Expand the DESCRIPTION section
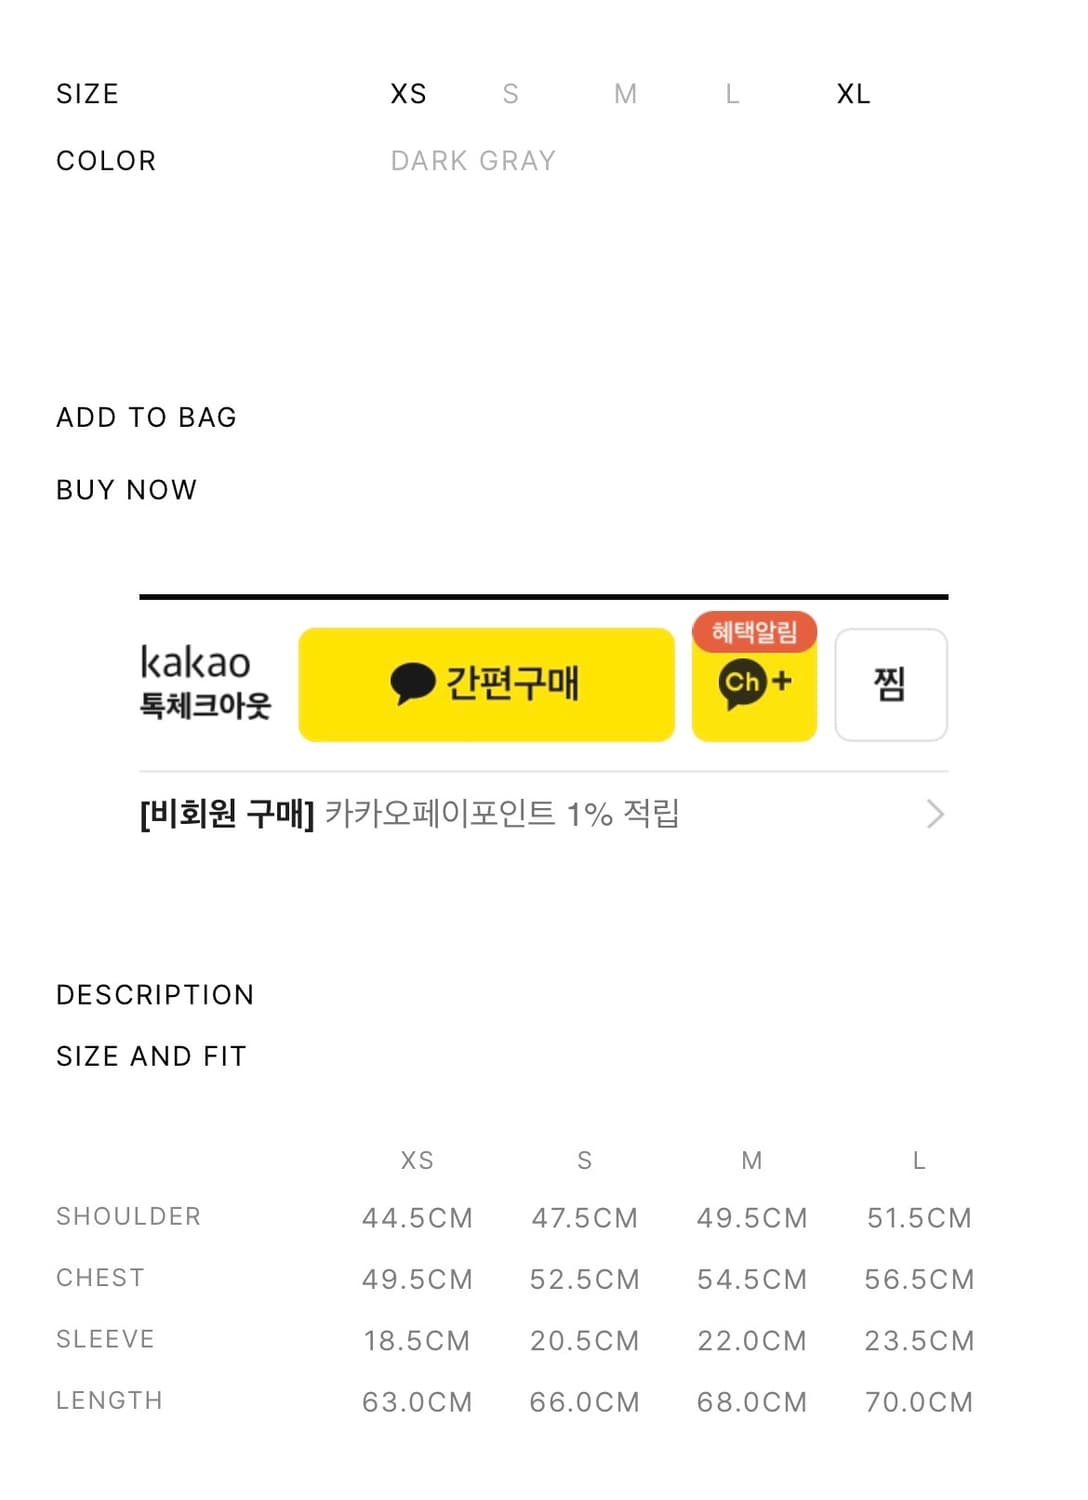1088x1500 pixels. coord(155,994)
